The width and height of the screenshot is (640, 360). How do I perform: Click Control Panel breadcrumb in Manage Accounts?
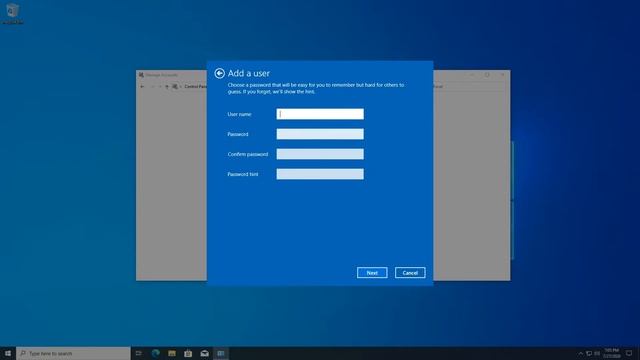196,87
